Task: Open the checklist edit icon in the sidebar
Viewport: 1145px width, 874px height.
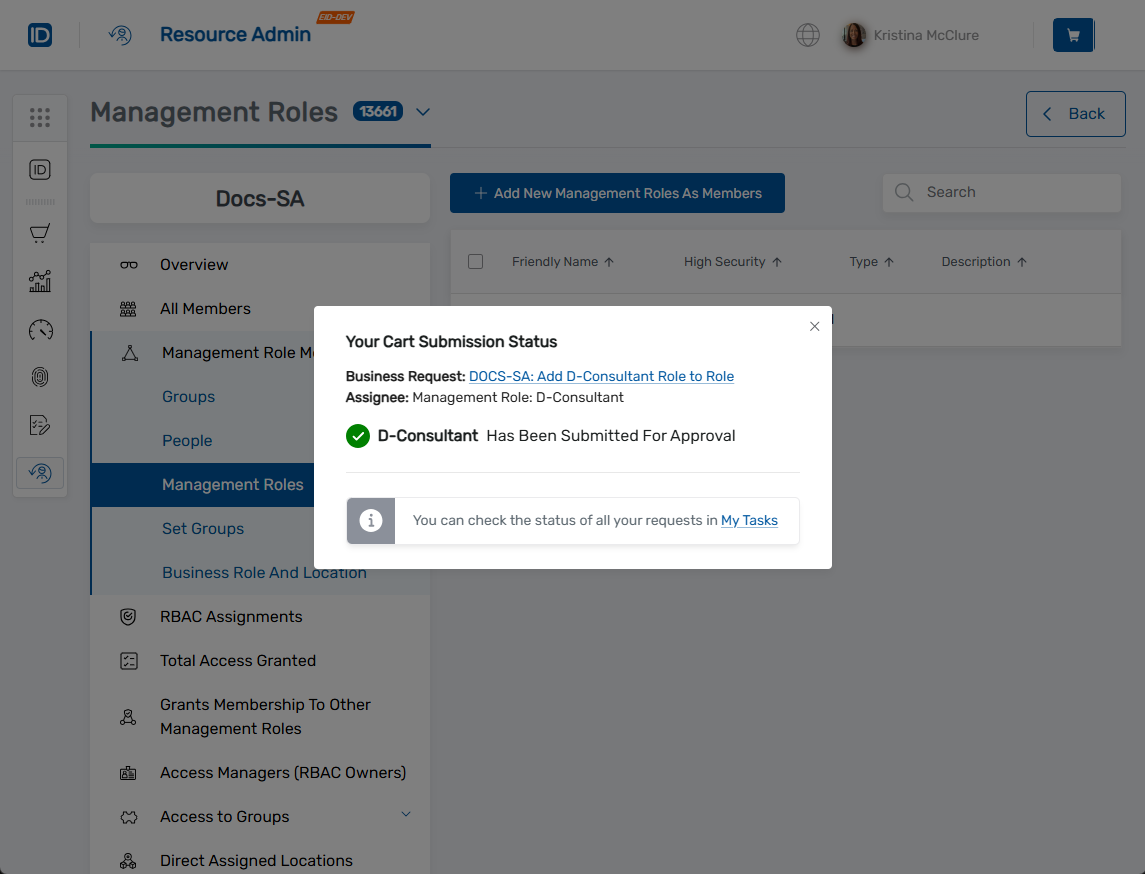Action: click(40, 424)
